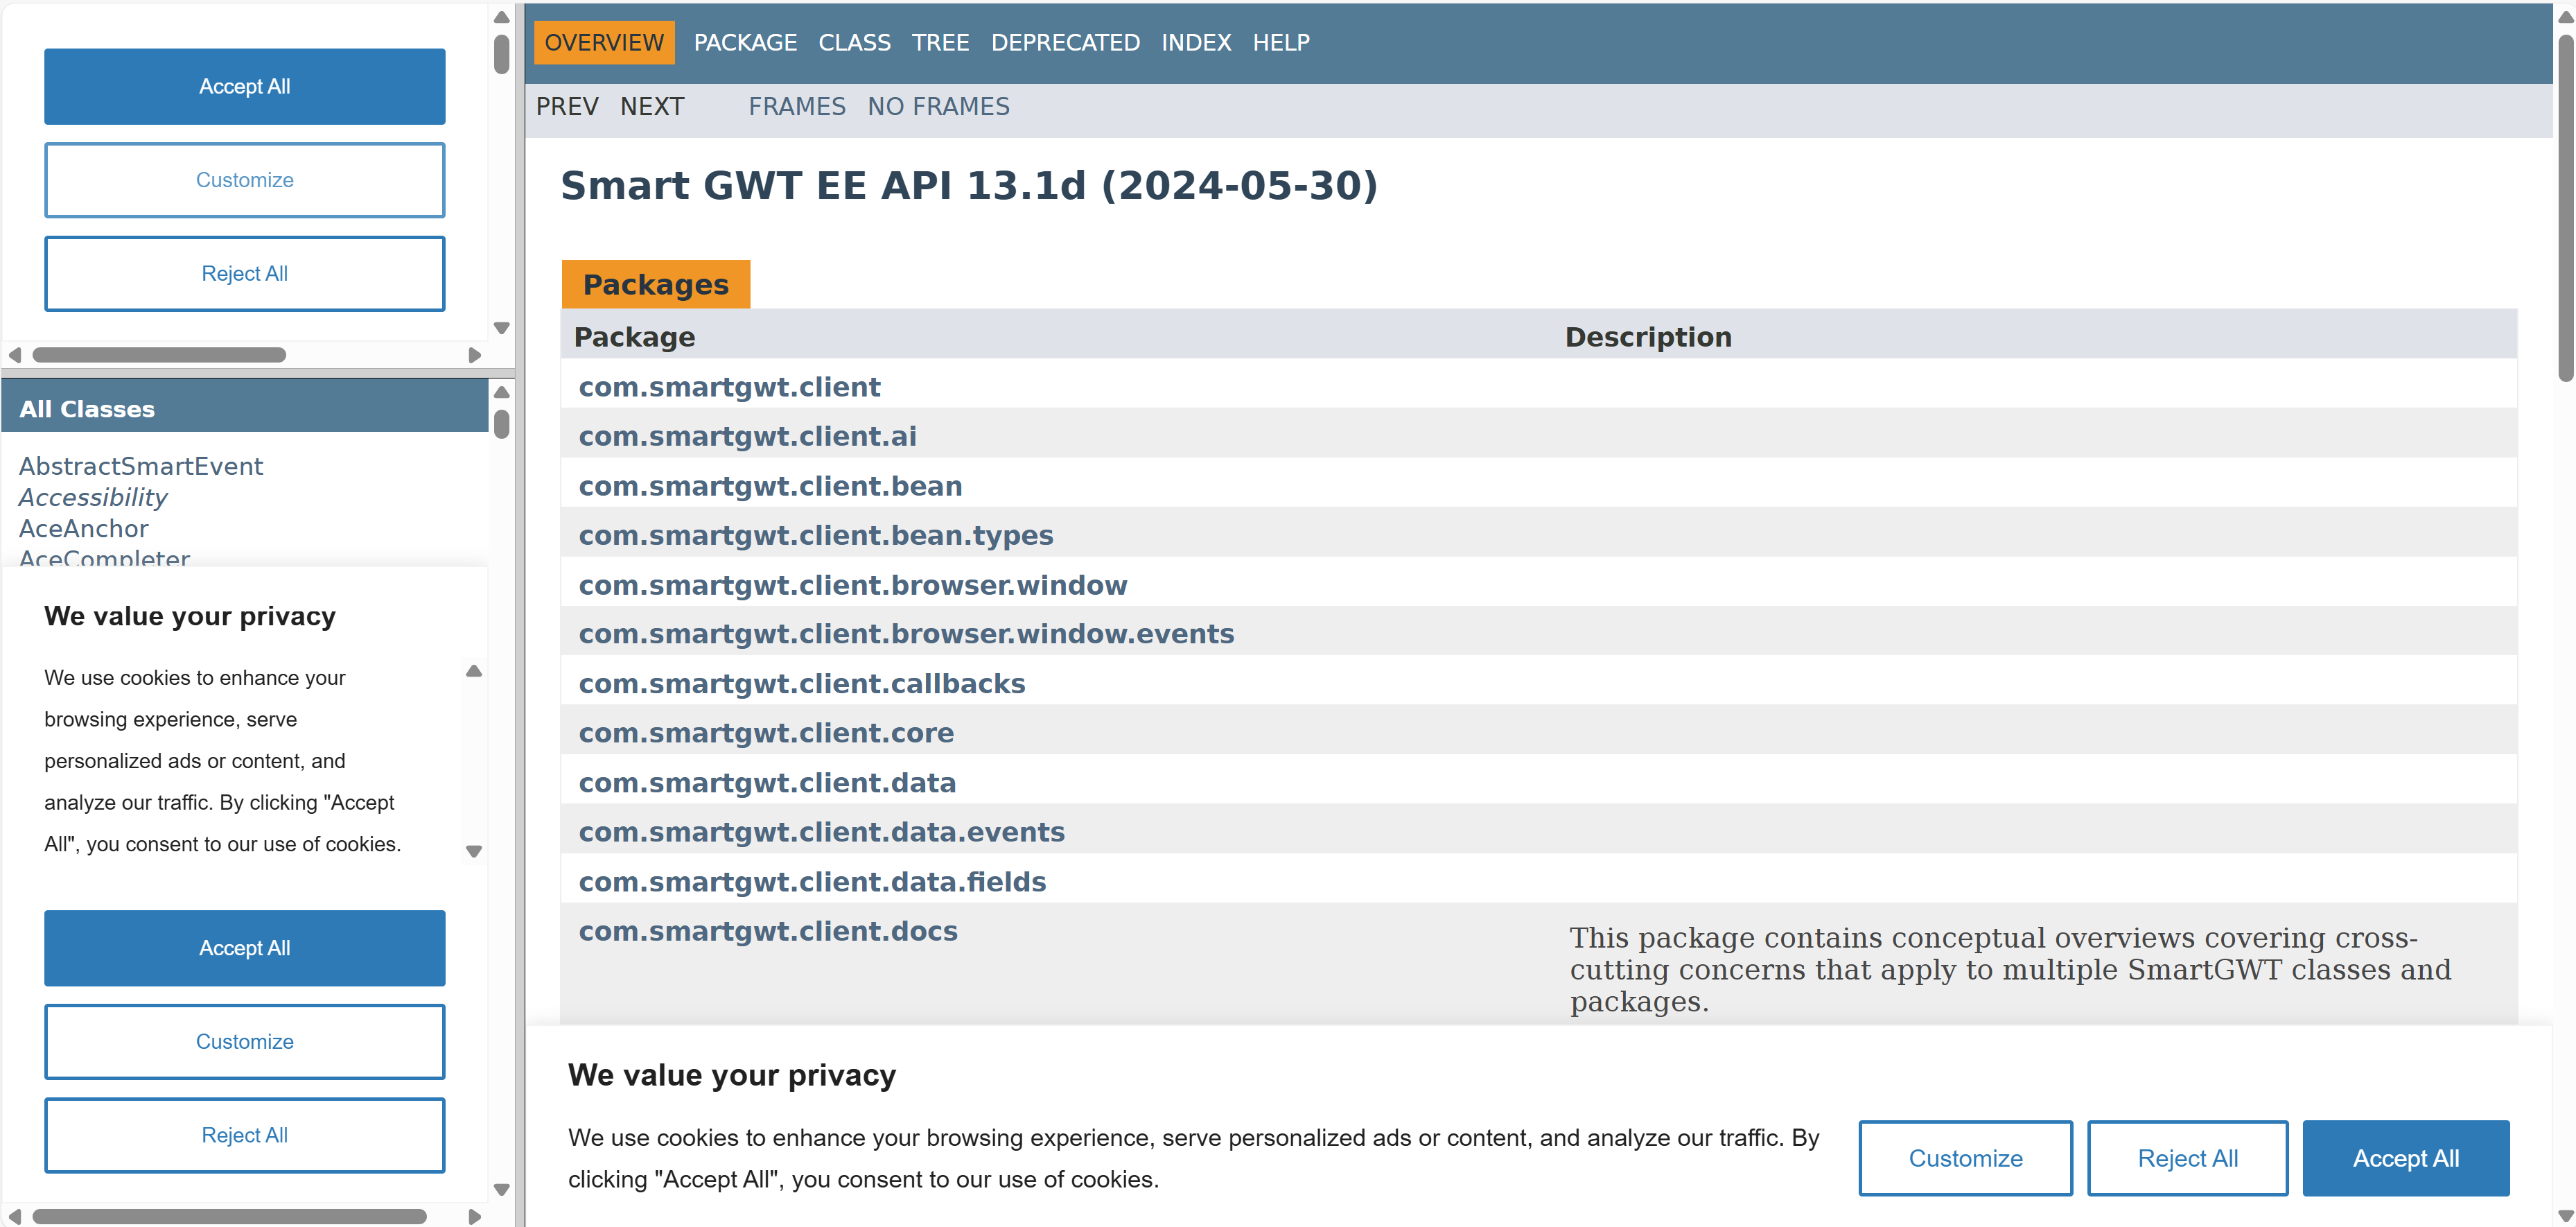
Task: Click left arrow of bottom-left horizontal scrollbar
Action: coord(14,1217)
